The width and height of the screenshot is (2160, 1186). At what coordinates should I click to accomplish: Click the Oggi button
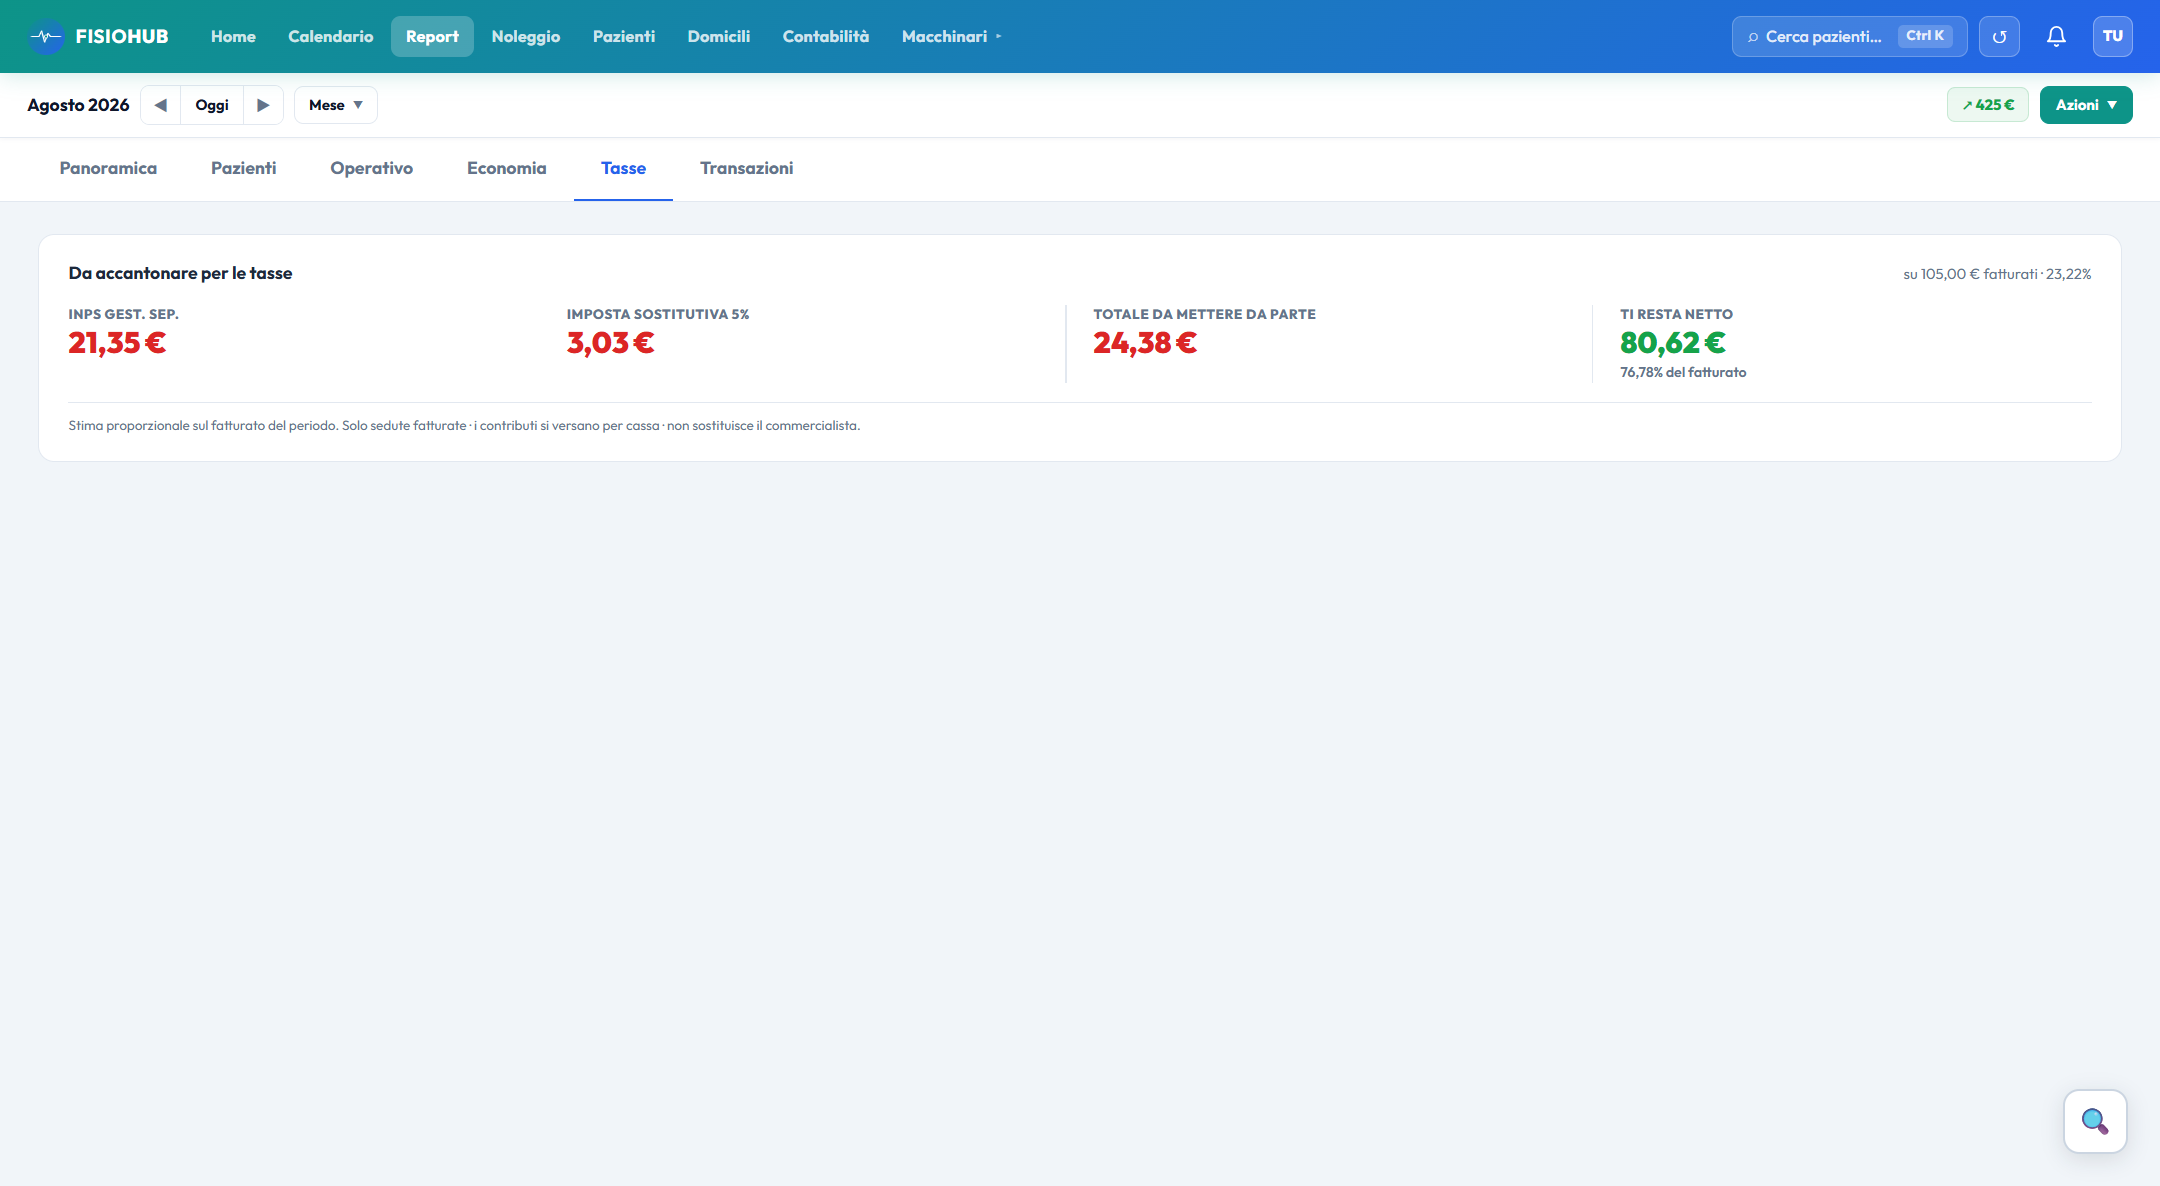(212, 105)
